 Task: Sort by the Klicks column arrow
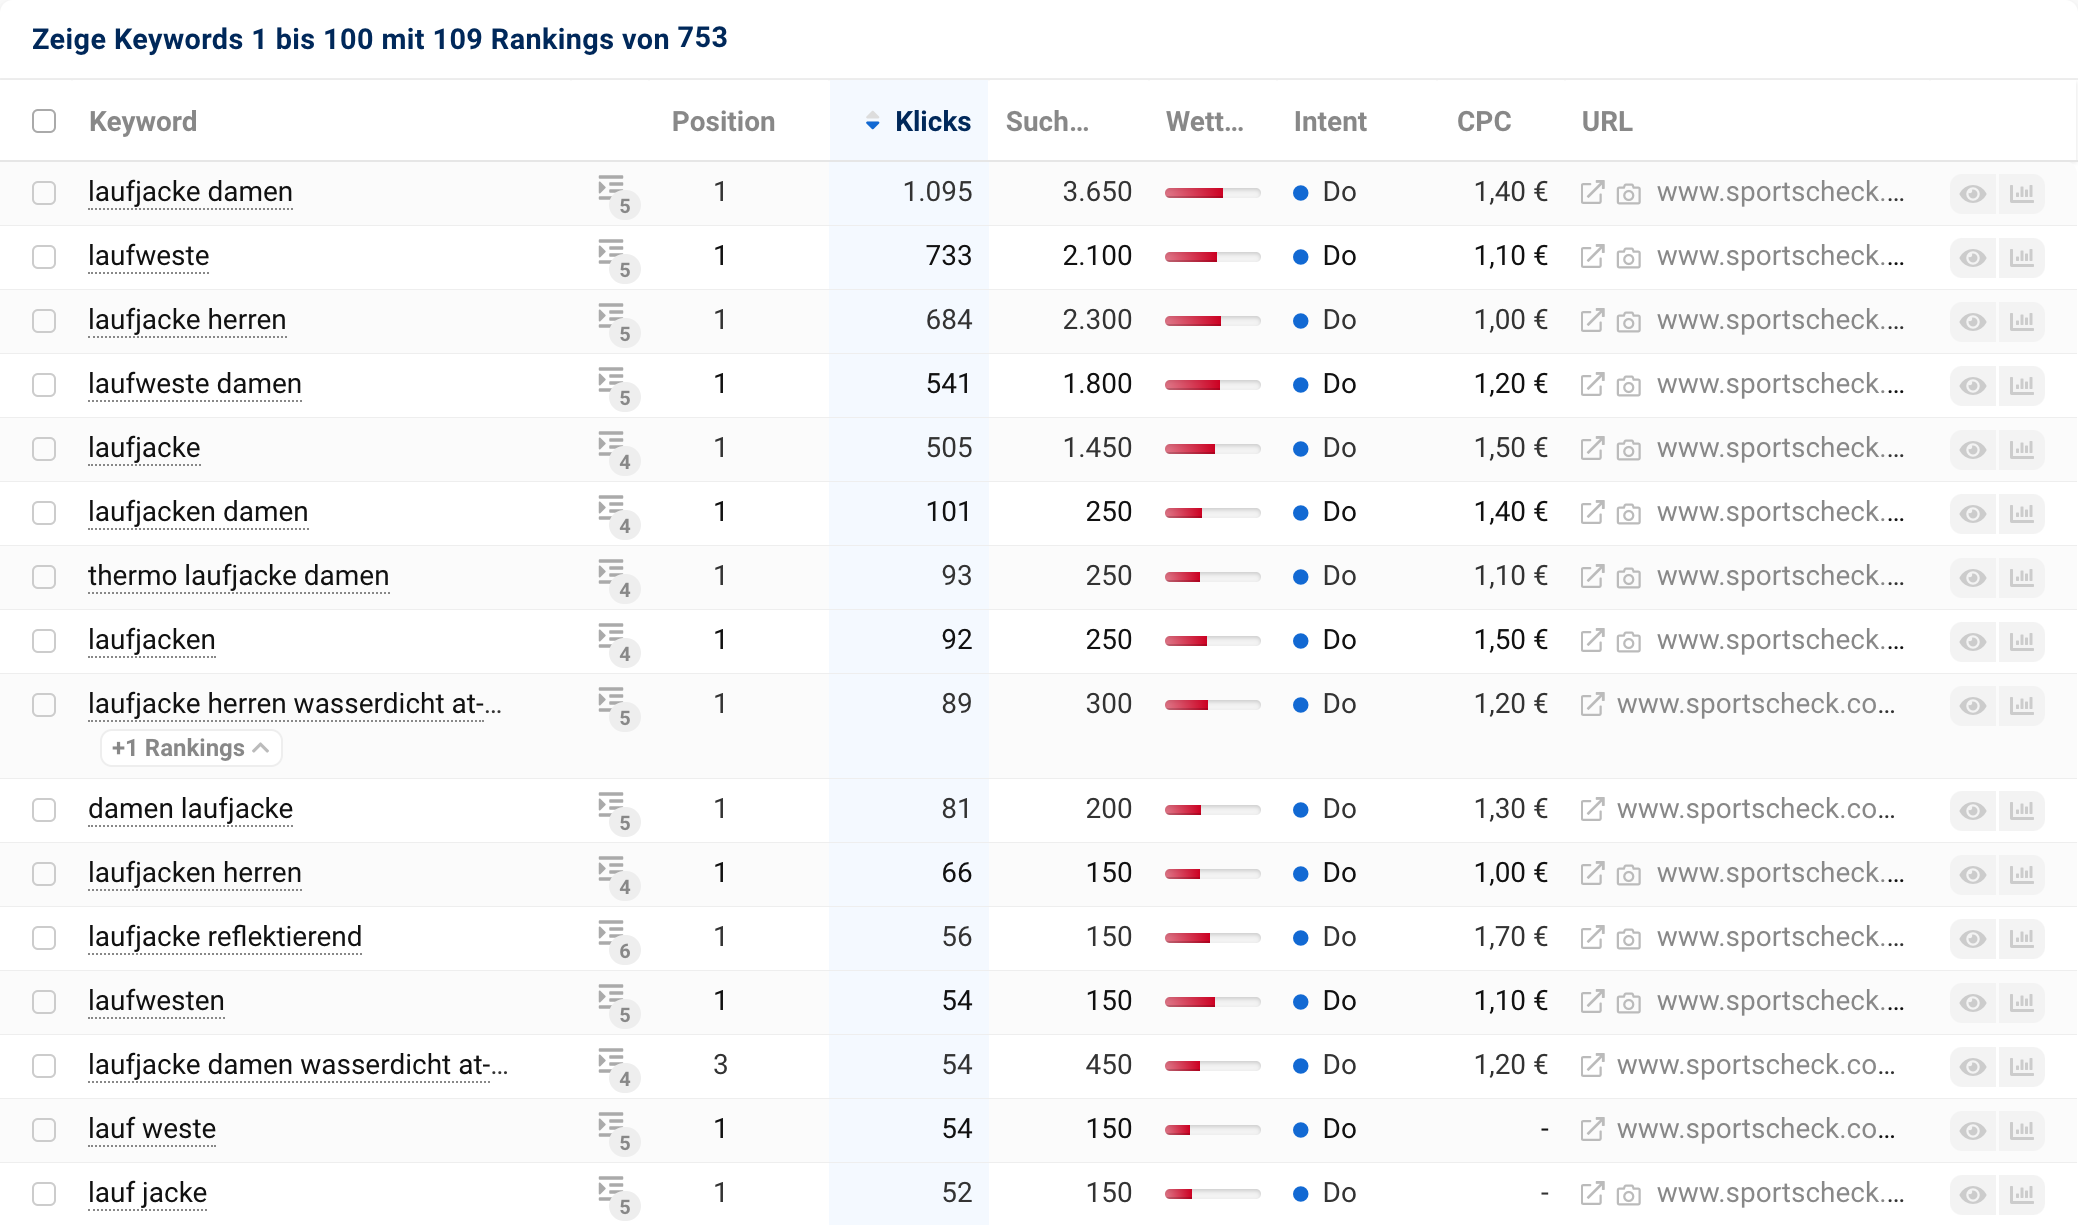click(872, 122)
